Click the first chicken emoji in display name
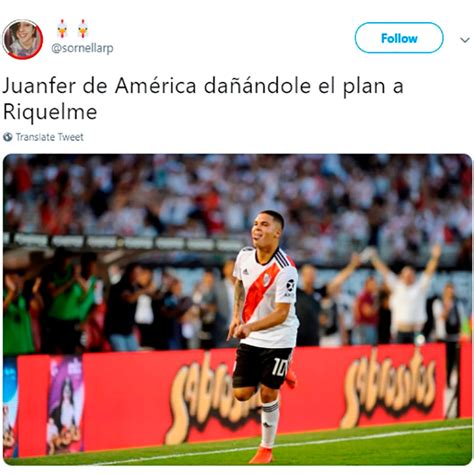Screen dimensions: 474x474 (62, 29)
